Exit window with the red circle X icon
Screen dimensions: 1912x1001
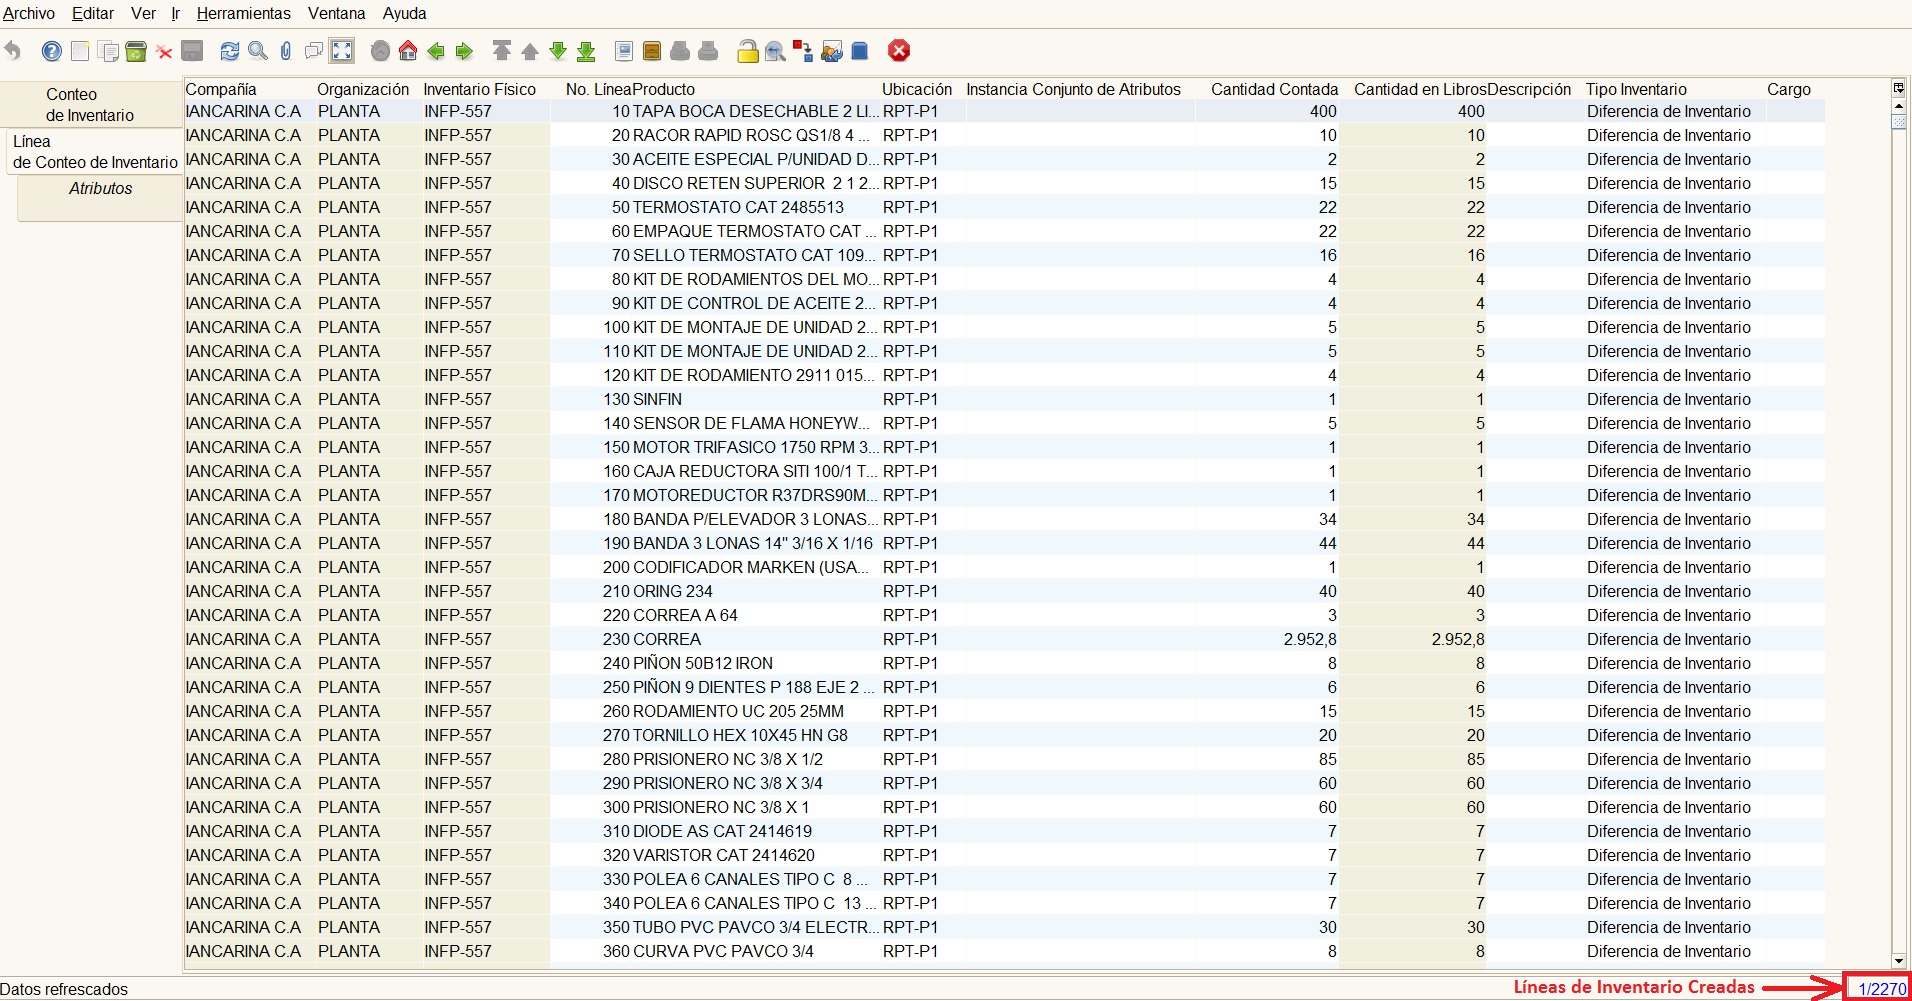click(899, 51)
